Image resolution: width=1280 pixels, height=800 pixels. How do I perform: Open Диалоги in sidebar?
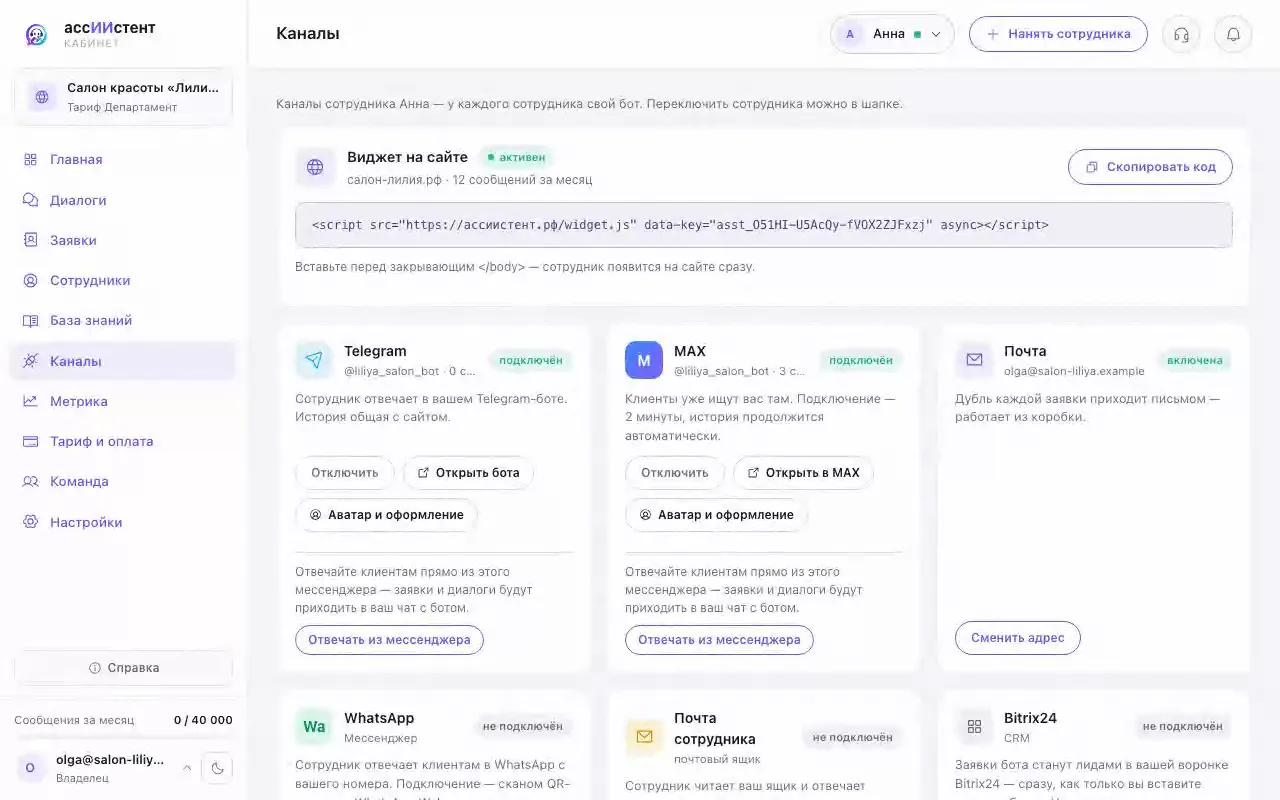[x=122, y=200]
